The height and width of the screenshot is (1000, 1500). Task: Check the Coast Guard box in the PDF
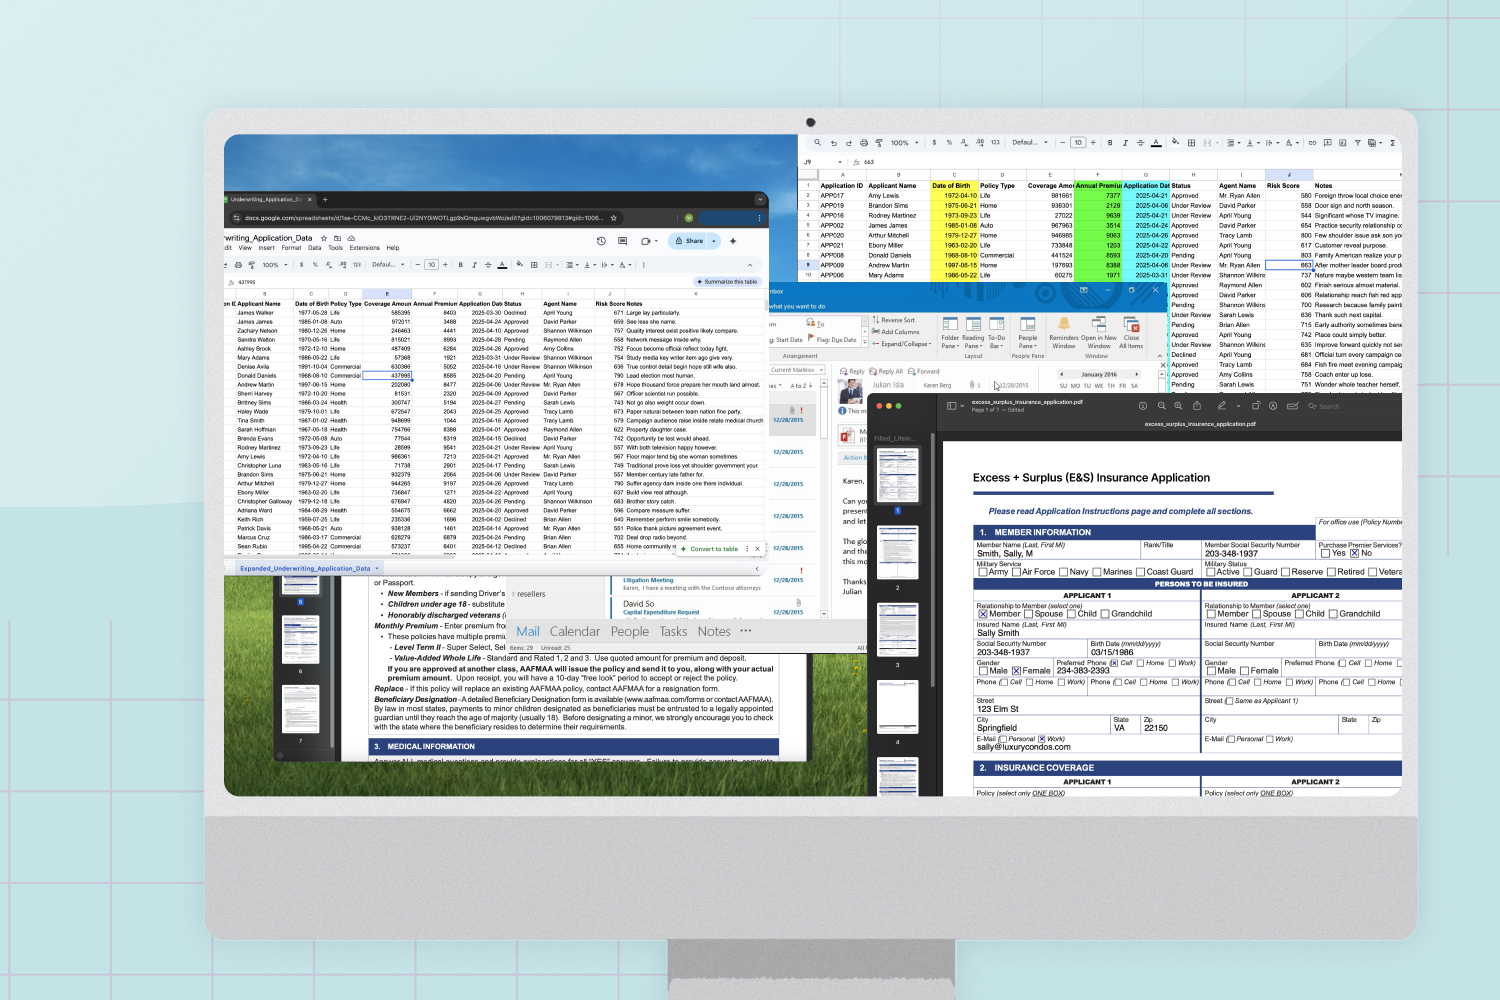(1142, 572)
